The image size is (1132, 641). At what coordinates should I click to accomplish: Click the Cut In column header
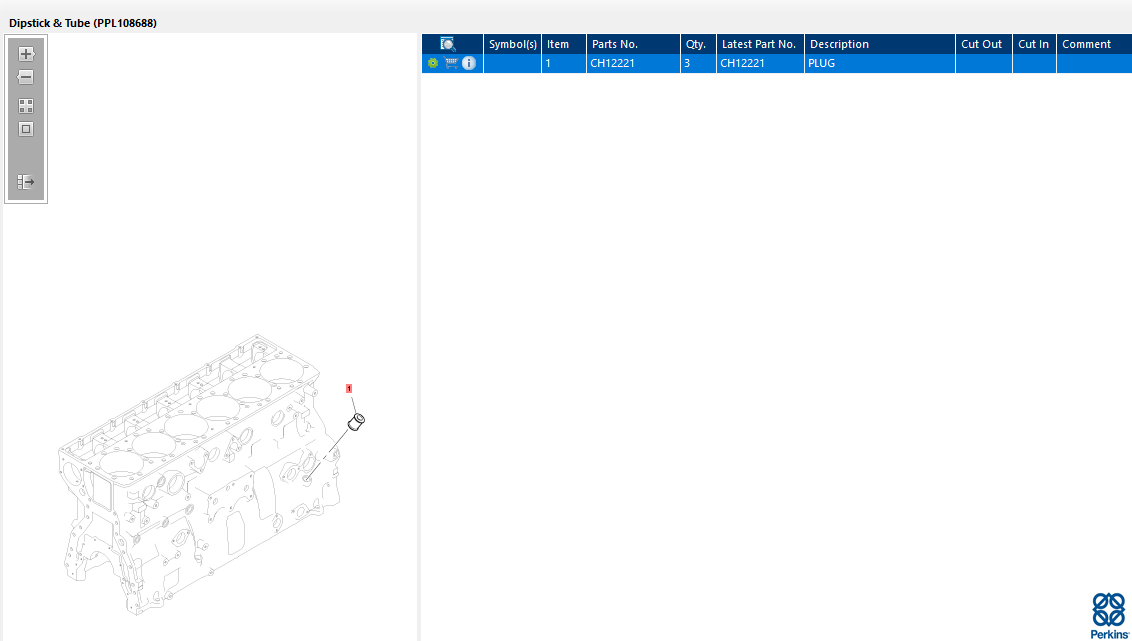(1035, 44)
